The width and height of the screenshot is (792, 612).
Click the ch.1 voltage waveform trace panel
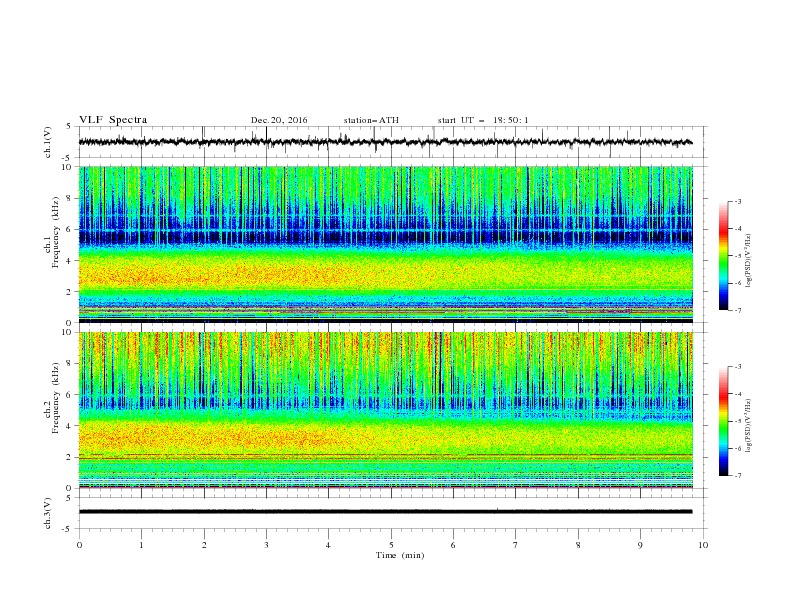pyautogui.click(x=393, y=142)
